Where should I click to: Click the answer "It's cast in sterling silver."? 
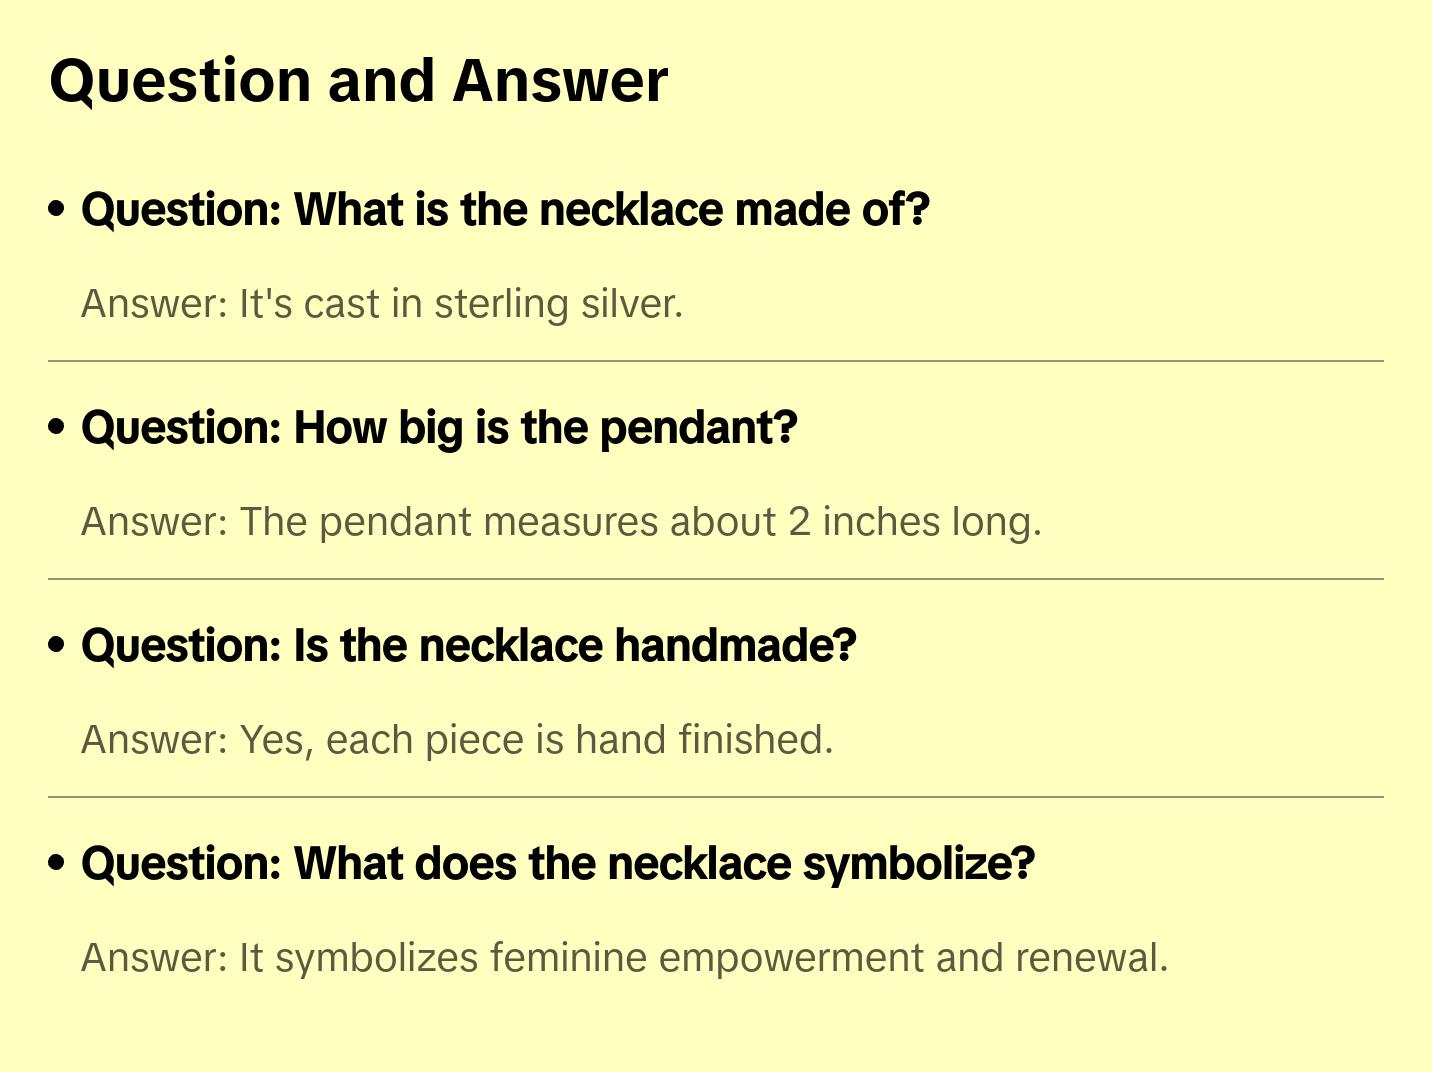click(382, 304)
